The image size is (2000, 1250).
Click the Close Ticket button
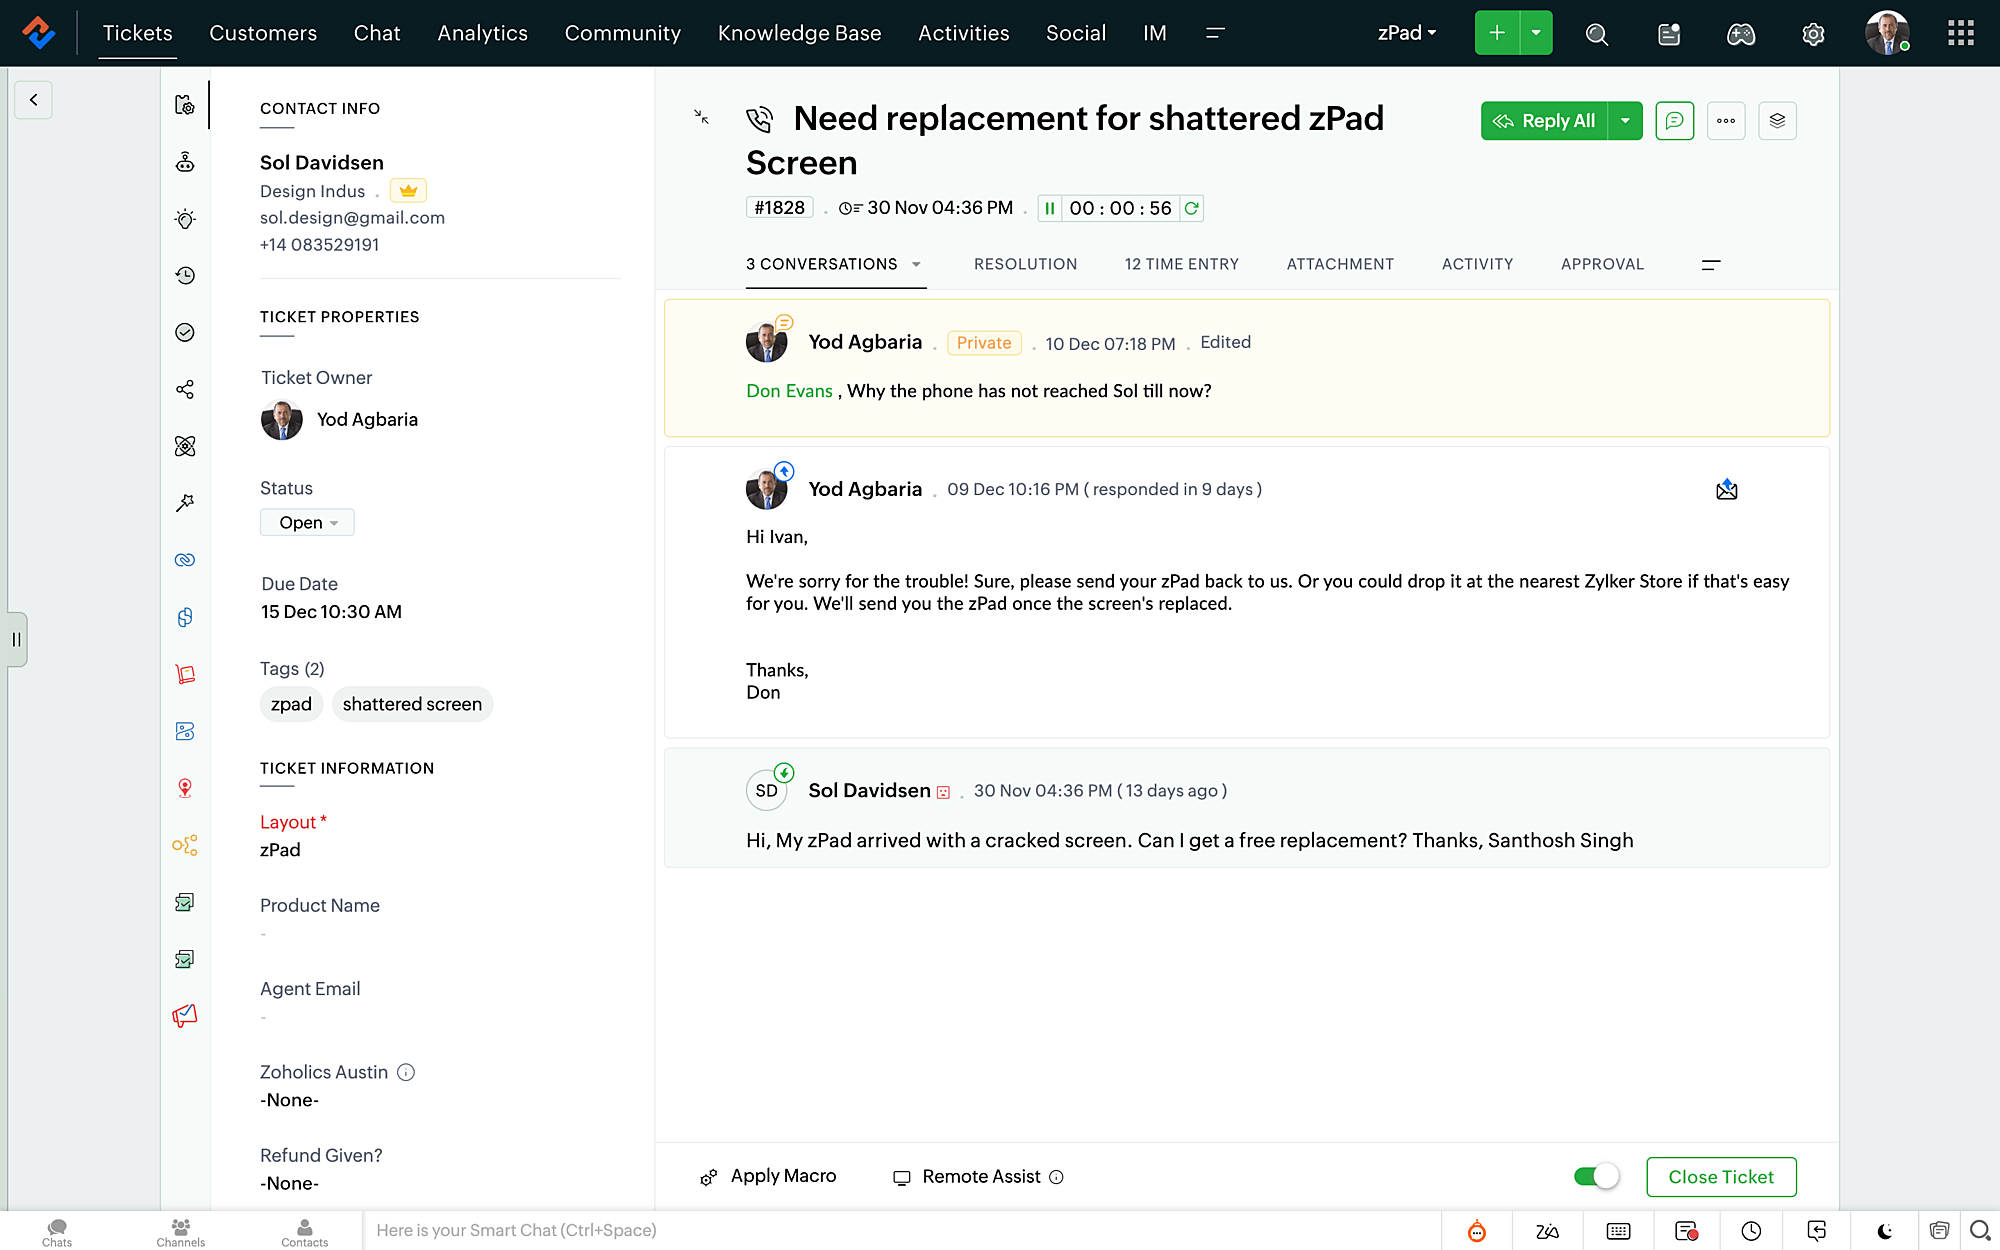(1720, 1177)
